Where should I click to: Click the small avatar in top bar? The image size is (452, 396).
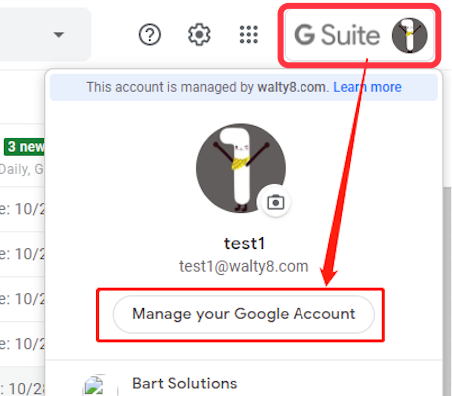[409, 35]
